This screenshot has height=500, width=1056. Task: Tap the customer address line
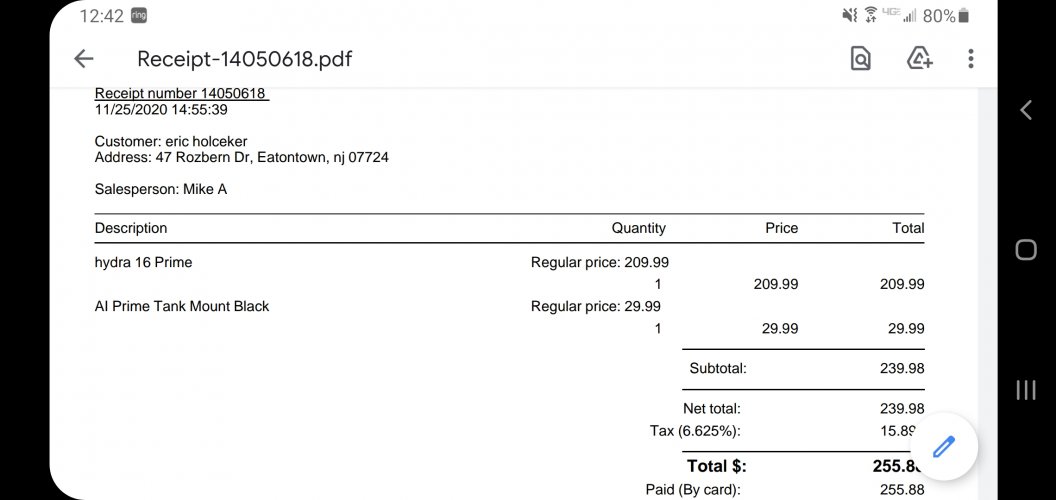pyautogui.click(x=242, y=158)
